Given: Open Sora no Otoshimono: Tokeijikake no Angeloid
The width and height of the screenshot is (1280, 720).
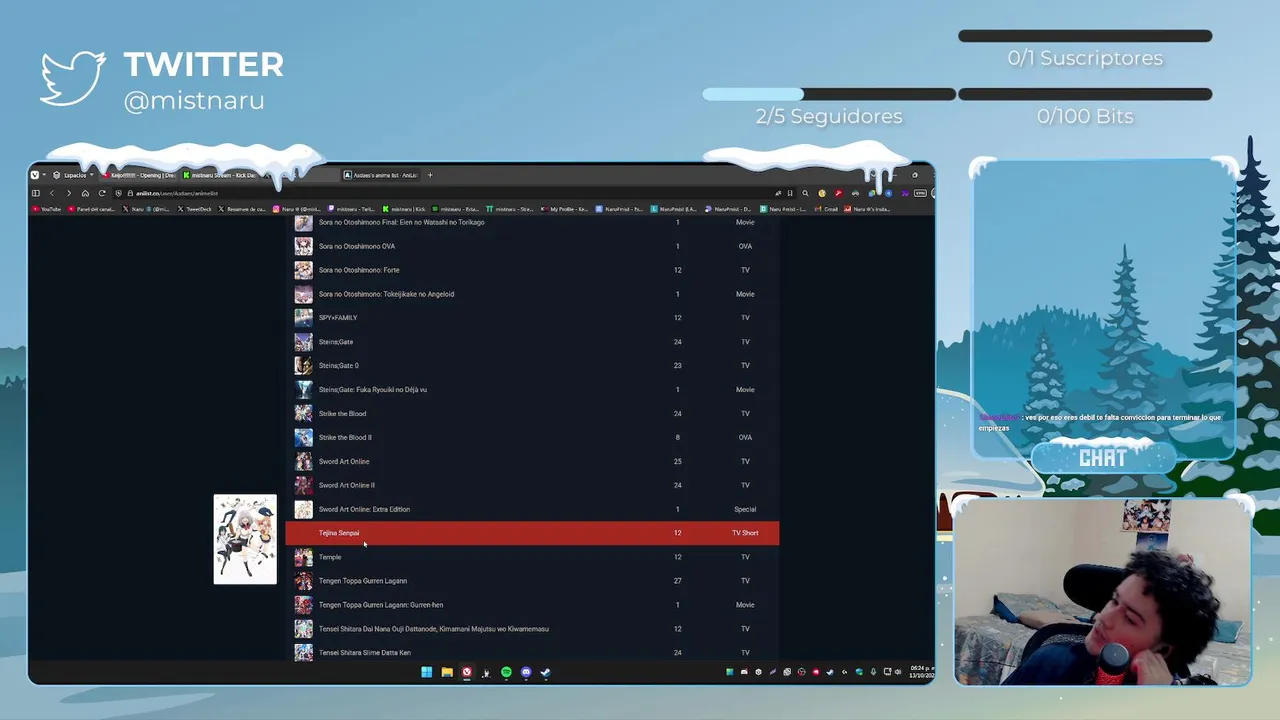Looking at the screenshot, I should point(386,294).
